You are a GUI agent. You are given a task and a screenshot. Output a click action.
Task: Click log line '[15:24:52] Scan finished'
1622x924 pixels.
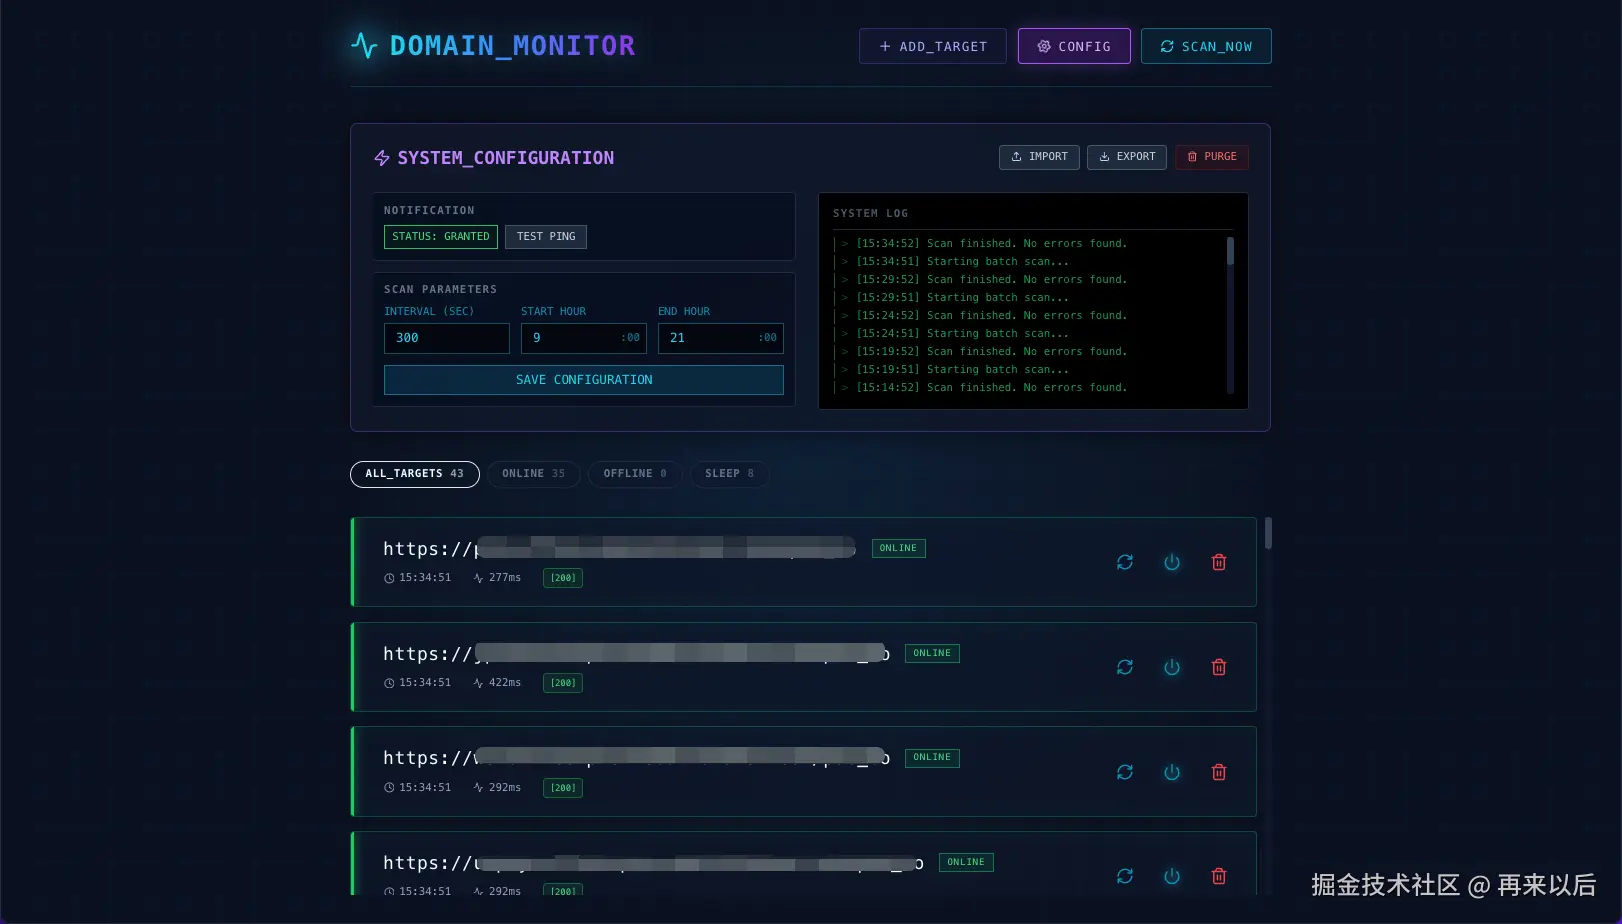(x=991, y=316)
